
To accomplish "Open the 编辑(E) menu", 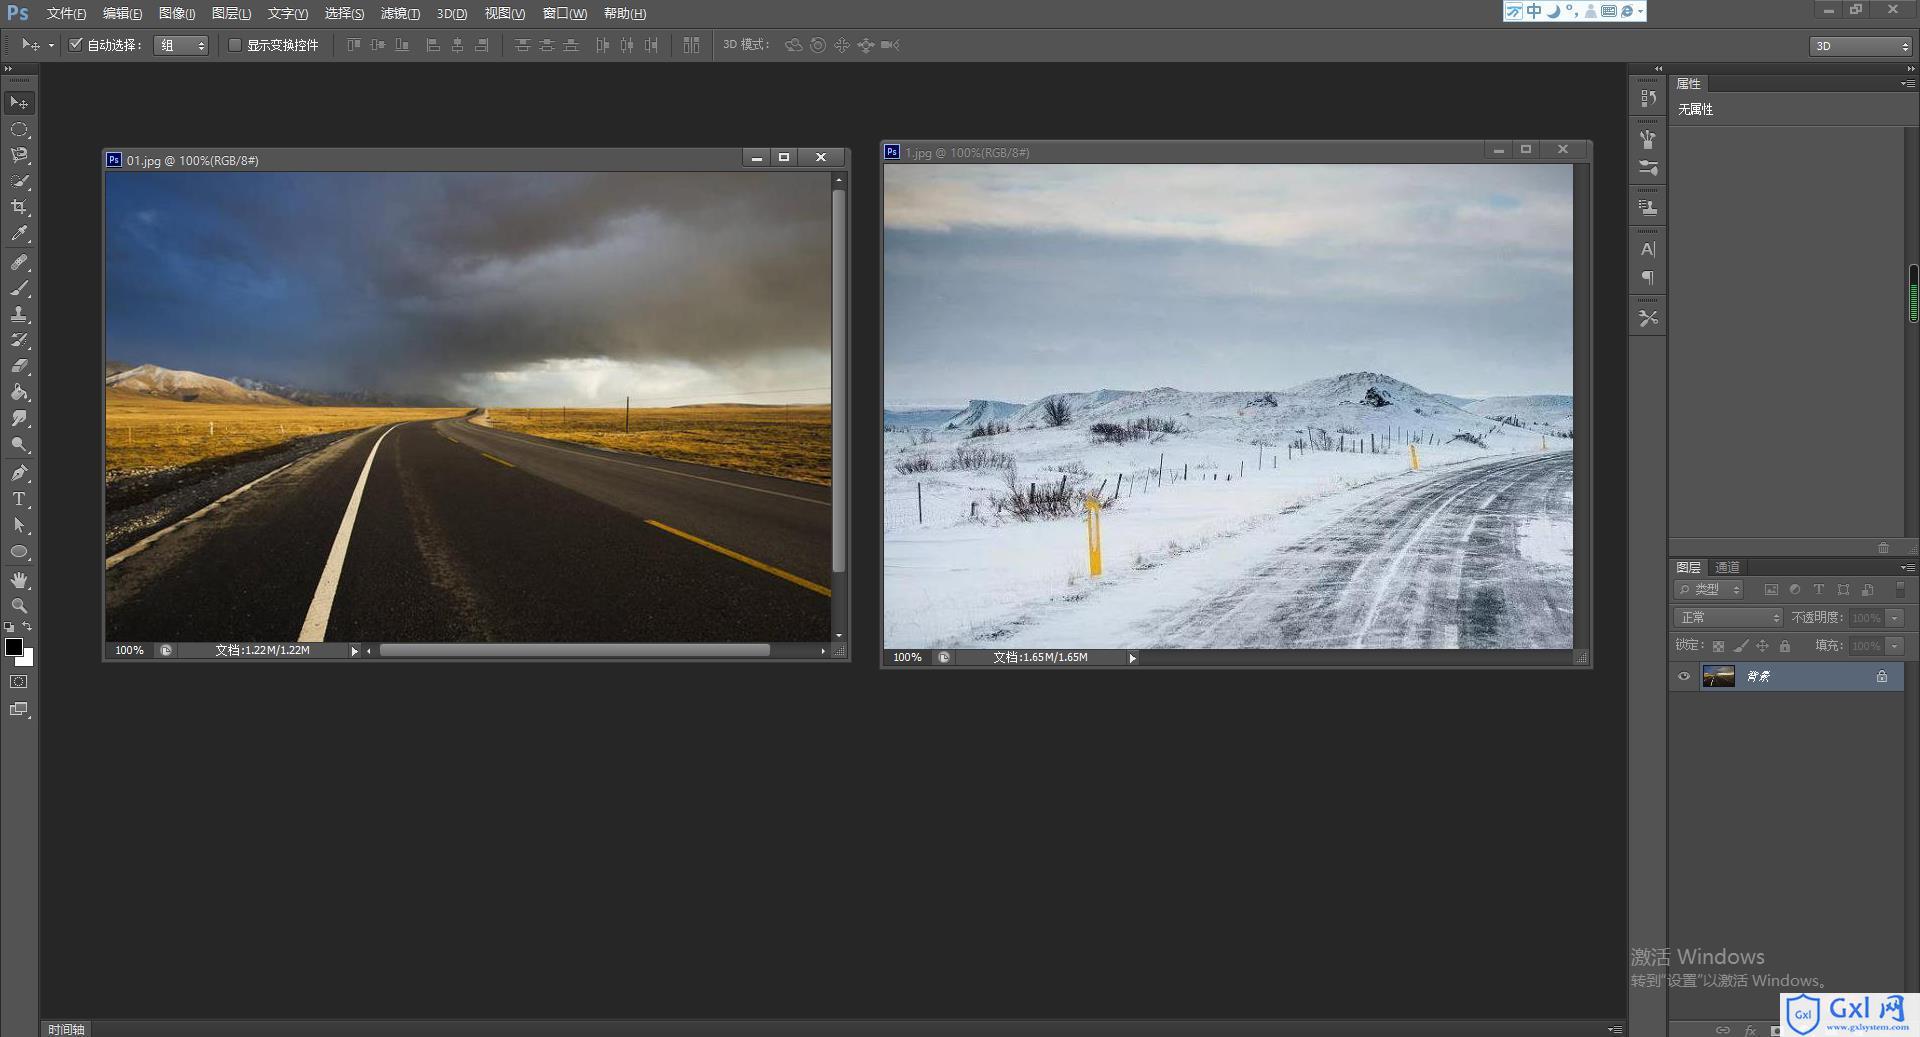I will pyautogui.click(x=122, y=13).
